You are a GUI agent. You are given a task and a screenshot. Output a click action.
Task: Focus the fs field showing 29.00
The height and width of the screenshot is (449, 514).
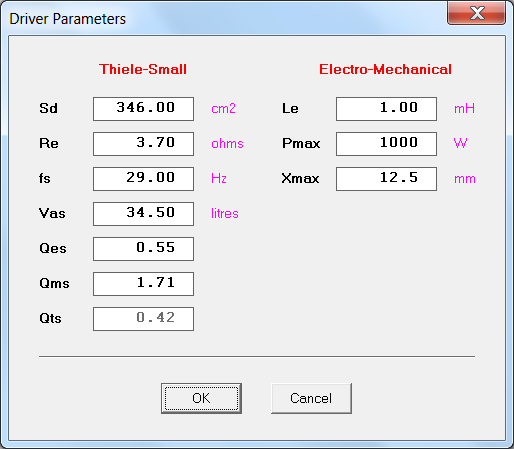[x=143, y=179]
